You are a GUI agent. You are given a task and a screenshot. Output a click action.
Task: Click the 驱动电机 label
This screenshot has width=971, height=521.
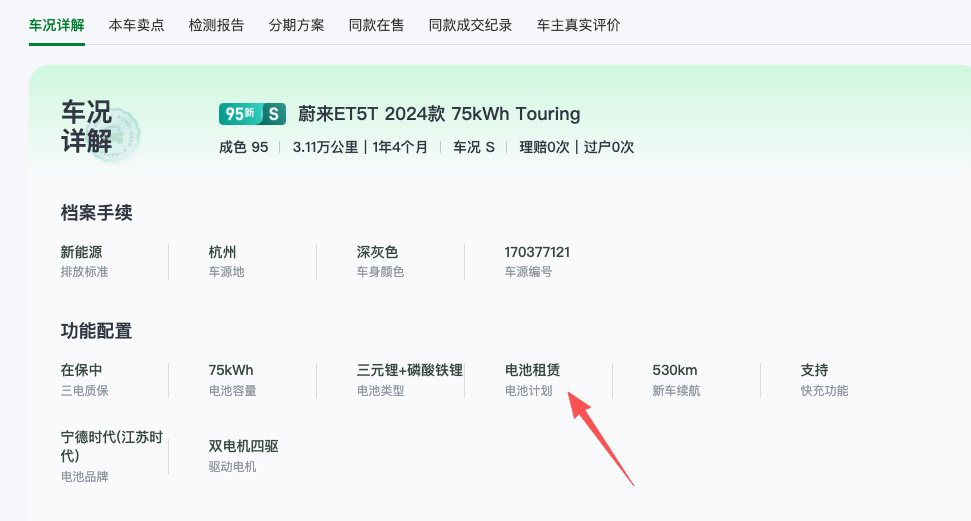click(x=232, y=467)
